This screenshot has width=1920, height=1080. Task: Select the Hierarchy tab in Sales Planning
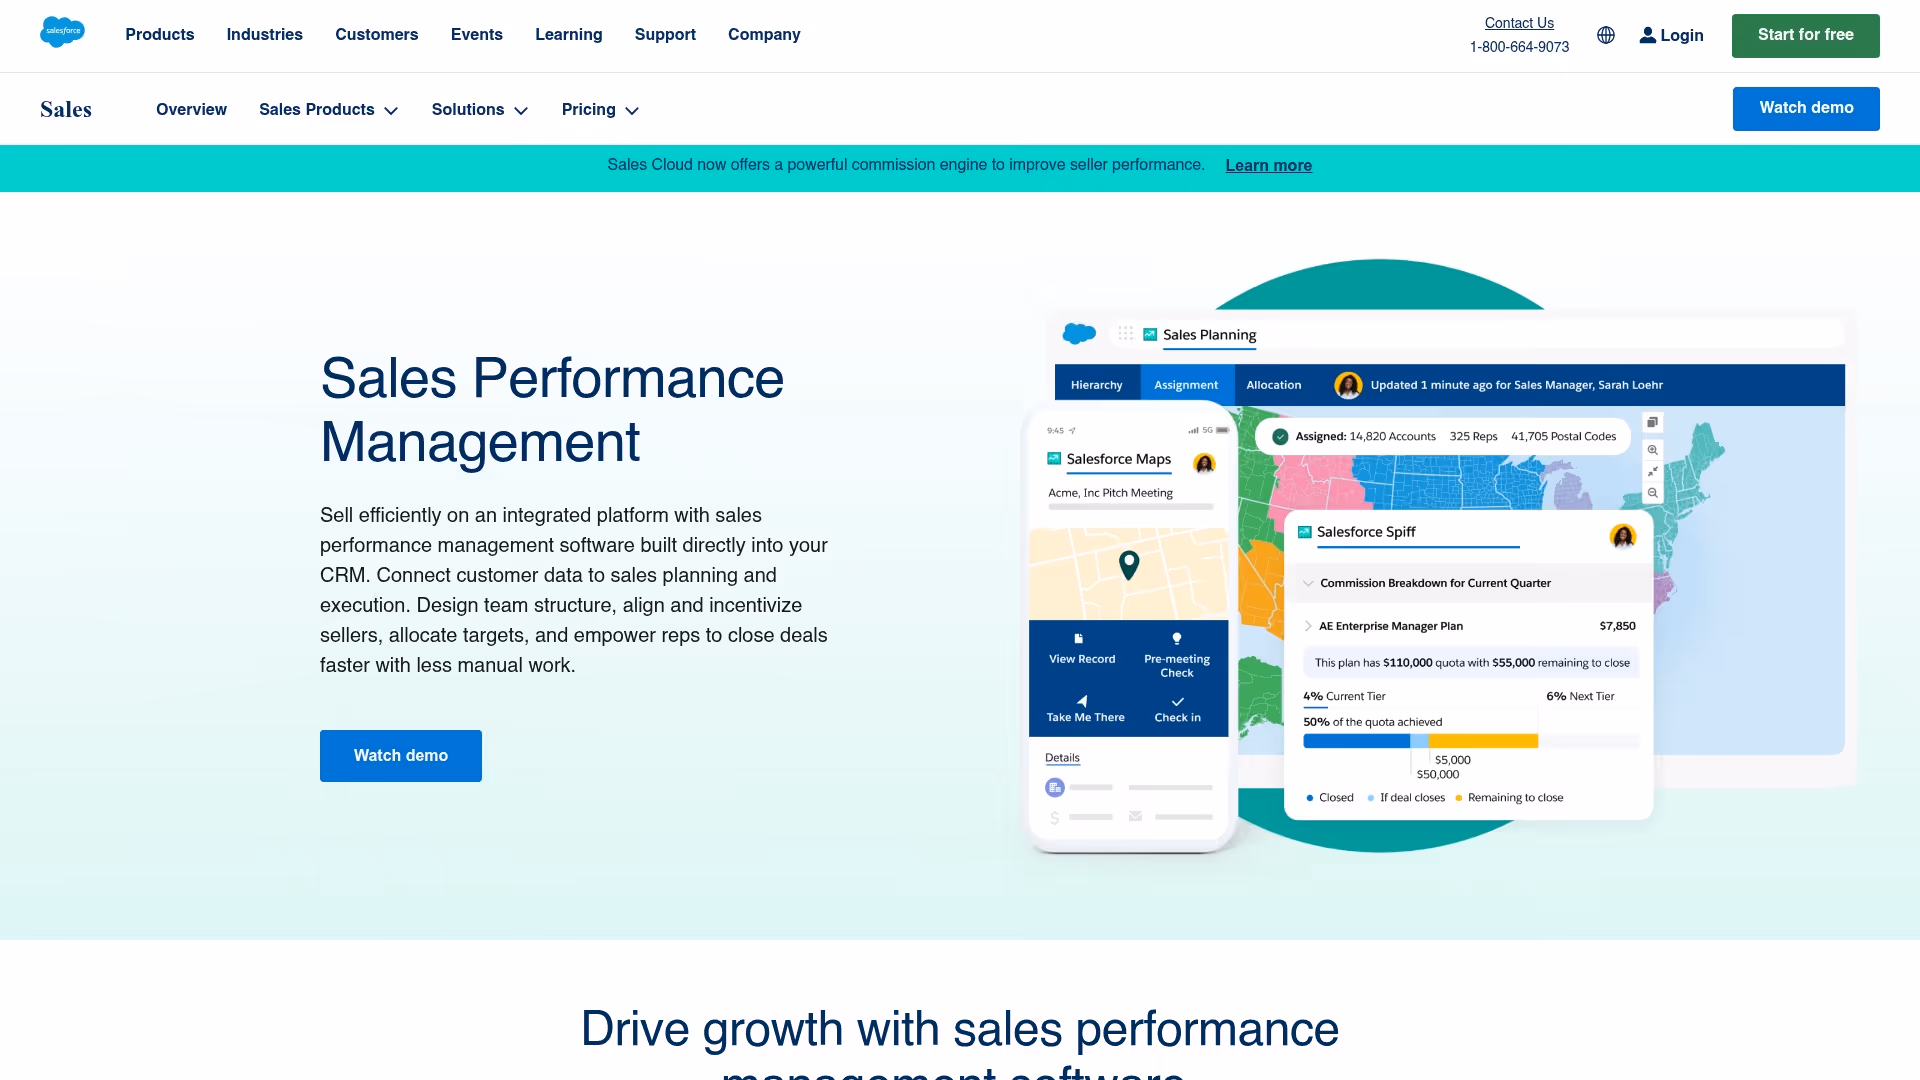[1096, 384]
